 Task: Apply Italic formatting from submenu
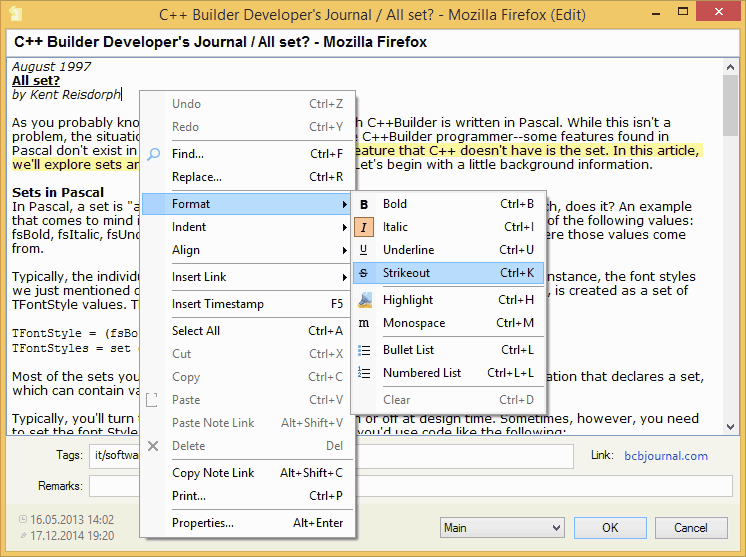pos(449,227)
